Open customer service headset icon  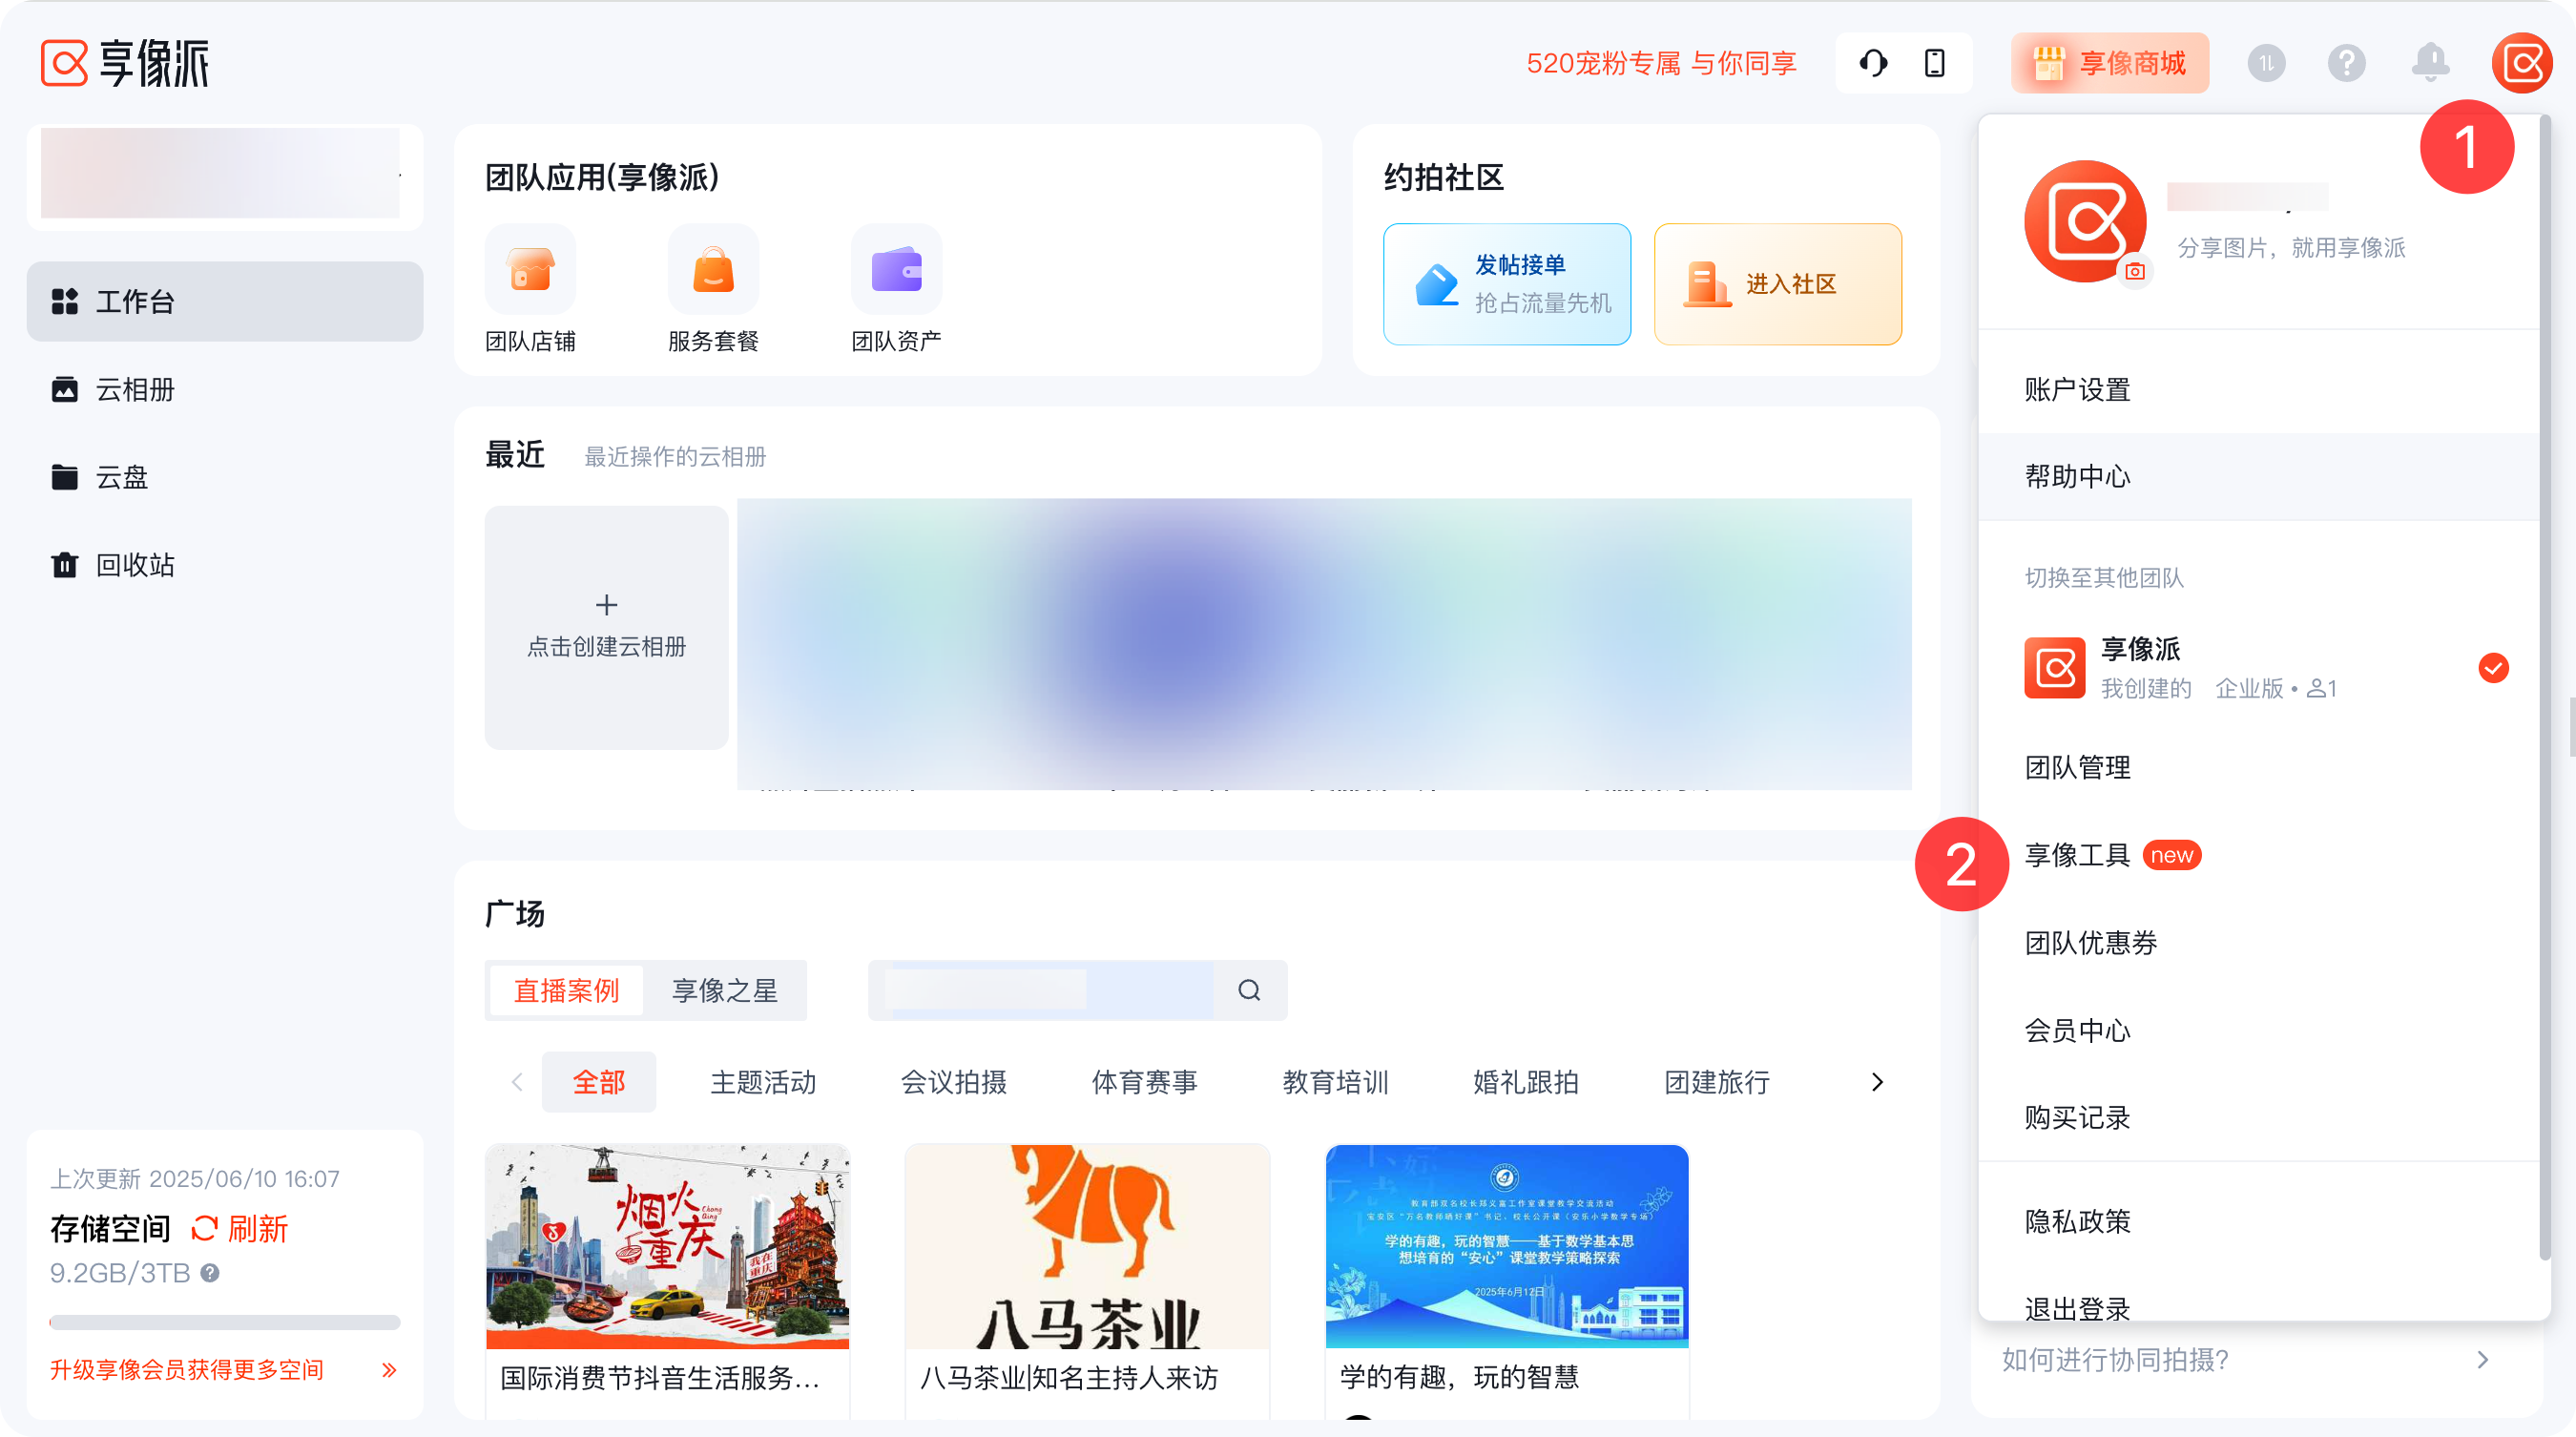coord(1873,63)
